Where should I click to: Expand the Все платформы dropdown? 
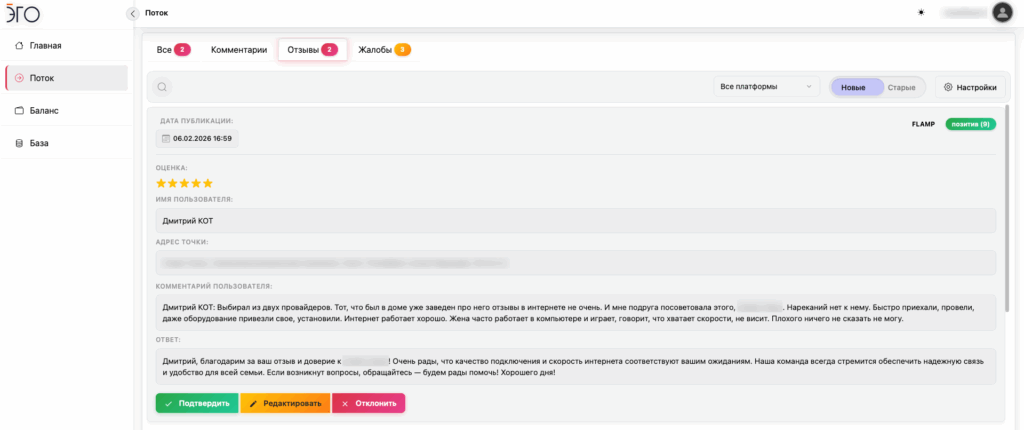766,87
